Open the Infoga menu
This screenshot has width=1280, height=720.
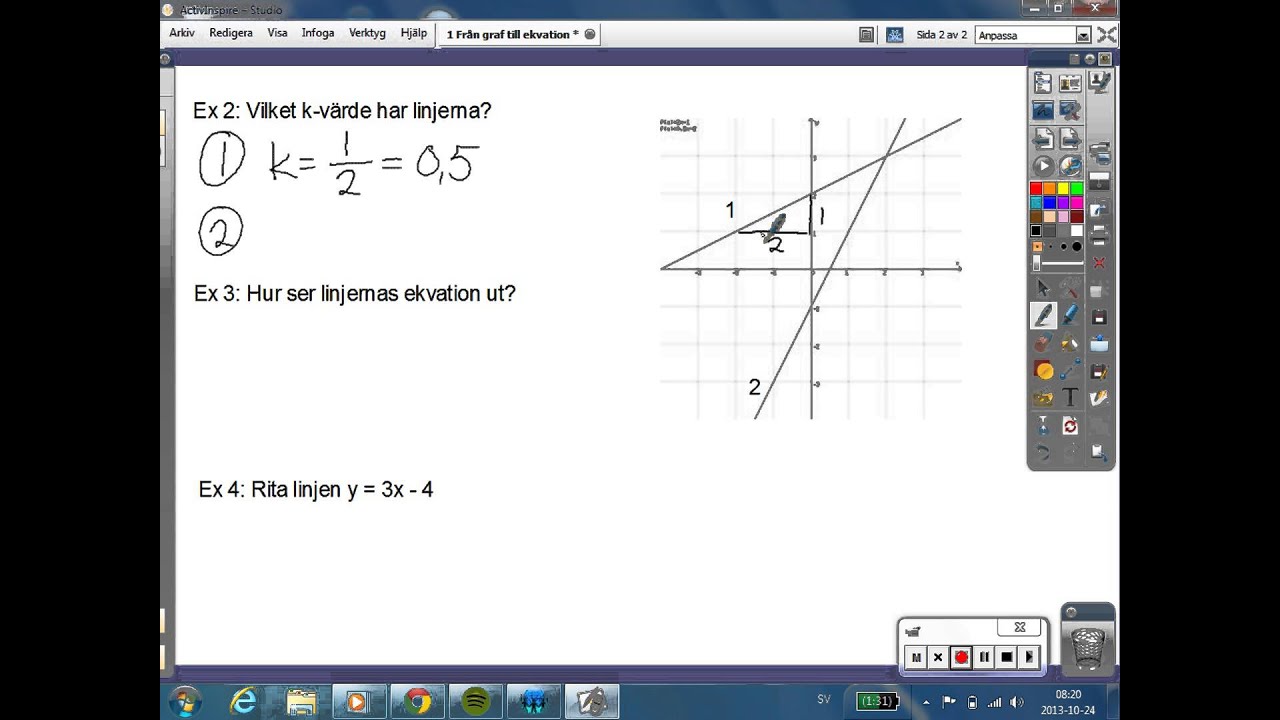[x=318, y=33]
